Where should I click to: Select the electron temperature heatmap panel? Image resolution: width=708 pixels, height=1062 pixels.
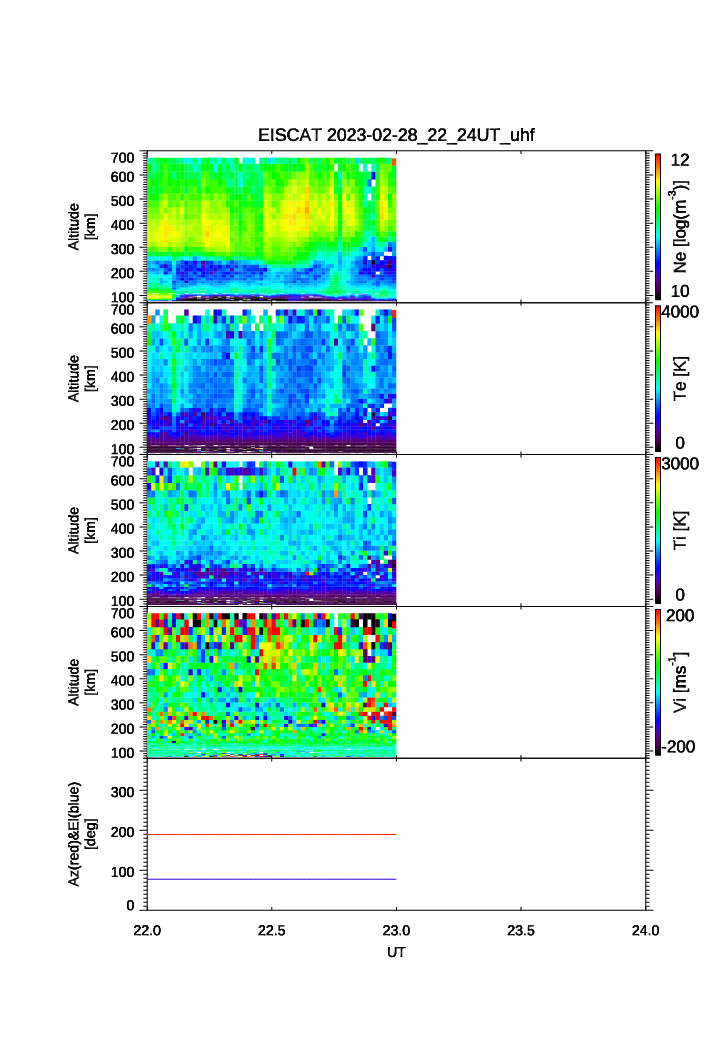[272, 379]
